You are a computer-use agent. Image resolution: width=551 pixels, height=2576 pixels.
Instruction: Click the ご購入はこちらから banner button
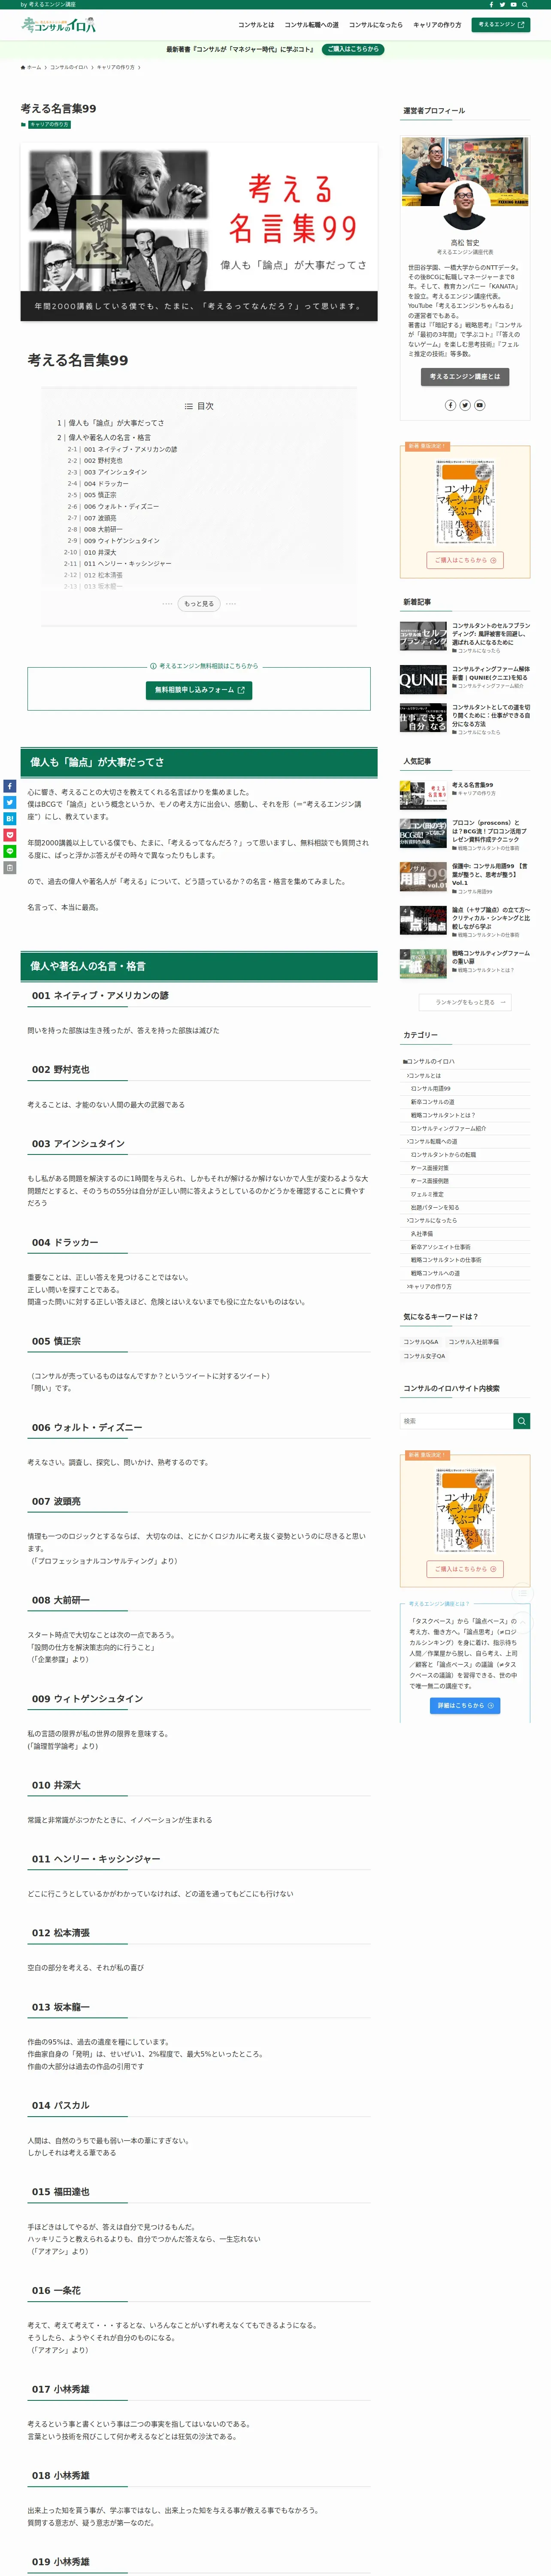(x=354, y=49)
